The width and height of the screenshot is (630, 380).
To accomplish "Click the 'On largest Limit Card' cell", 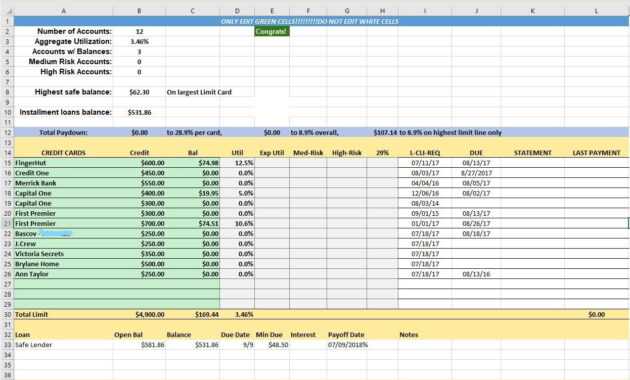I will pos(199,92).
